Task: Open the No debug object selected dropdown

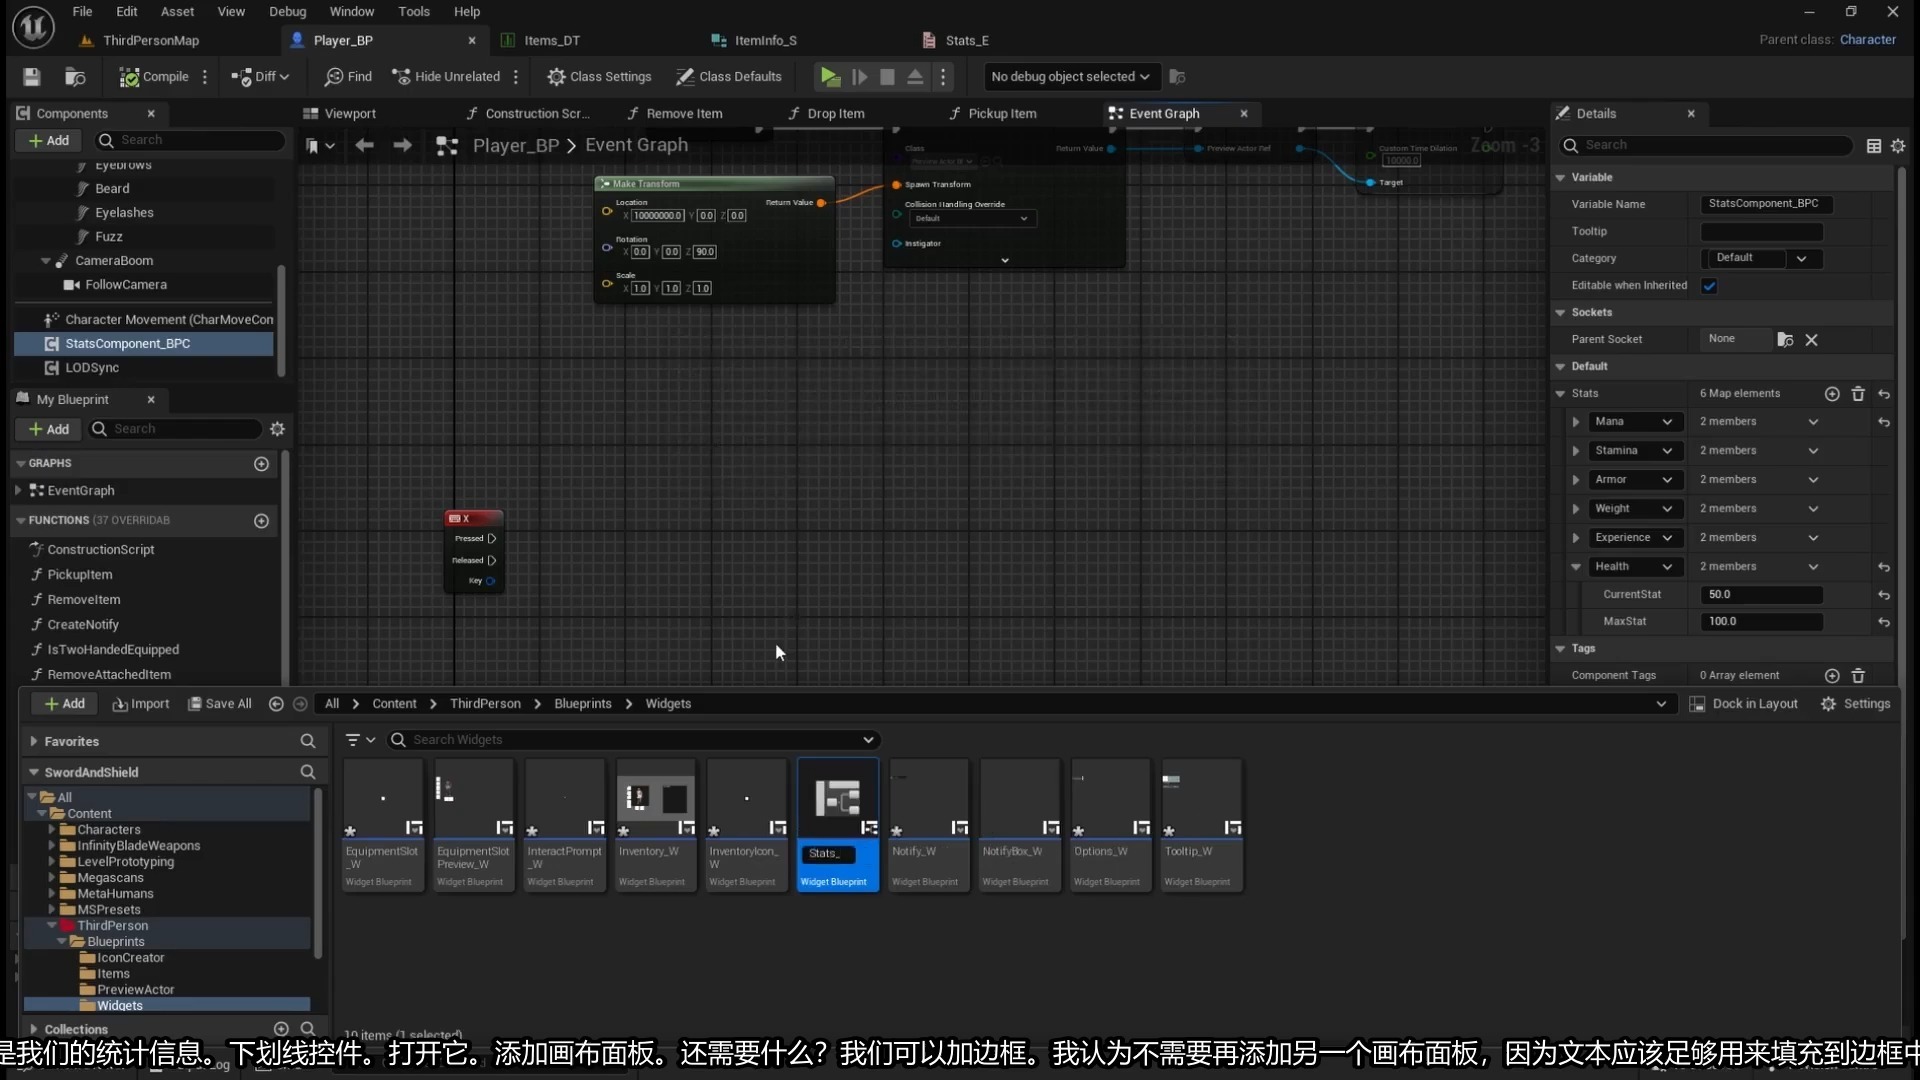Action: point(1070,76)
